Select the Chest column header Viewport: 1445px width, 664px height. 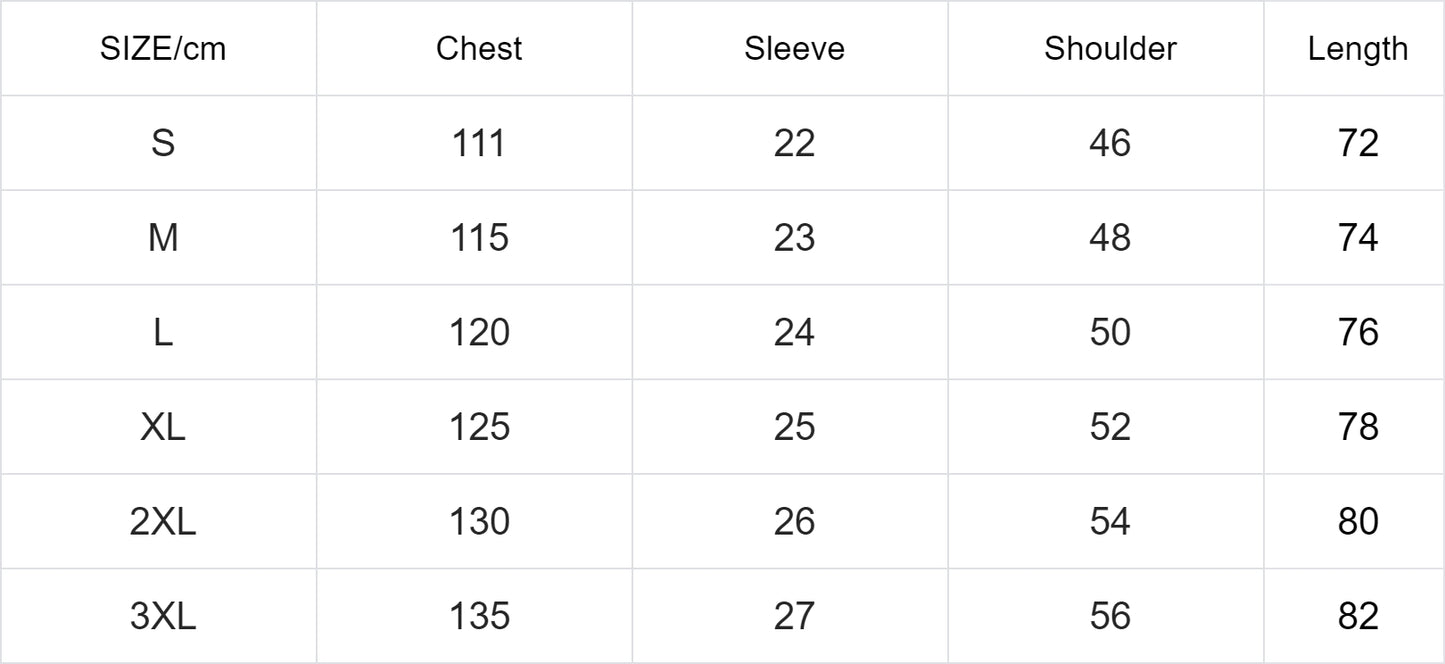(x=479, y=49)
